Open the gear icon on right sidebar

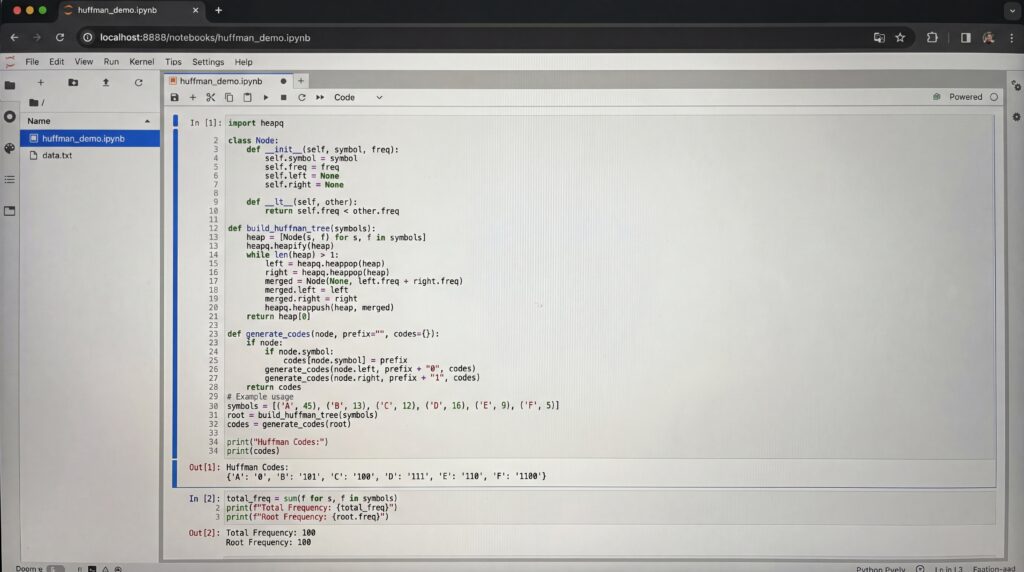pos(1016,117)
